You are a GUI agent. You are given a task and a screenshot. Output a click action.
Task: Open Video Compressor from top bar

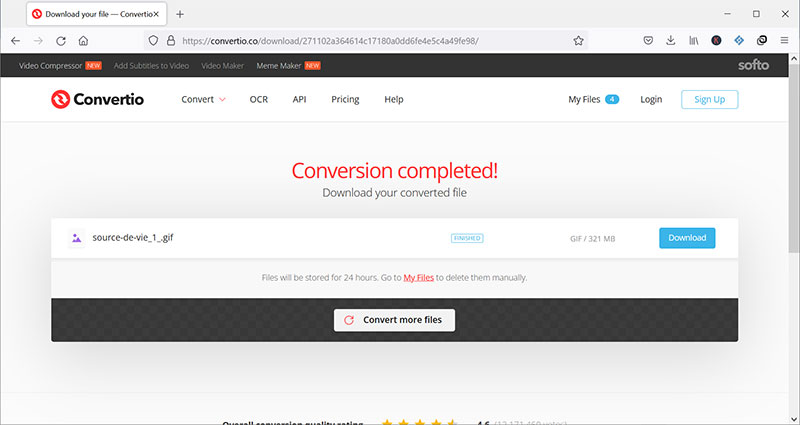(x=51, y=66)
